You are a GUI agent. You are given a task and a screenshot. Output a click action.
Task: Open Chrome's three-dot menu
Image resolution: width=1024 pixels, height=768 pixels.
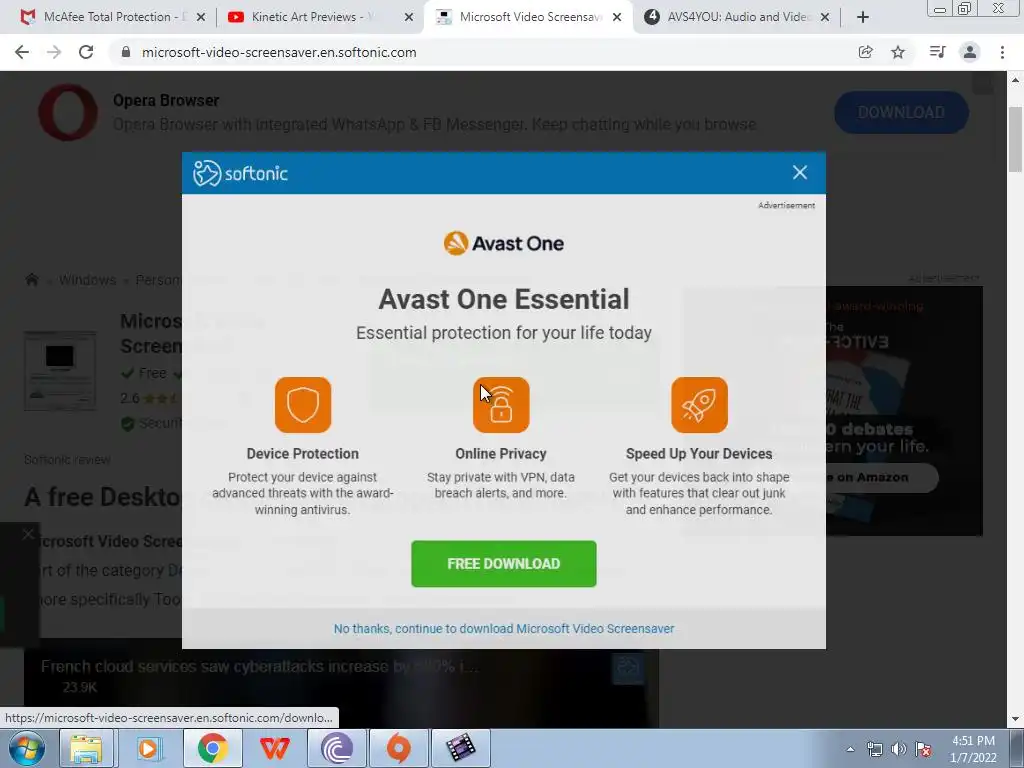coord(1002,52)
